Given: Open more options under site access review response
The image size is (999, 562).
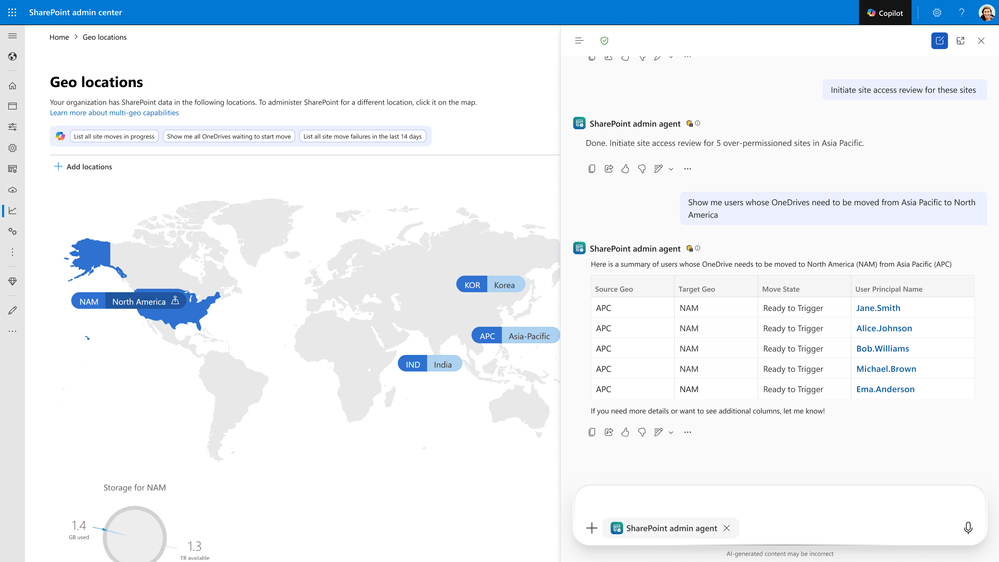Looking at the screenshot, I should [x=687, y=169].
